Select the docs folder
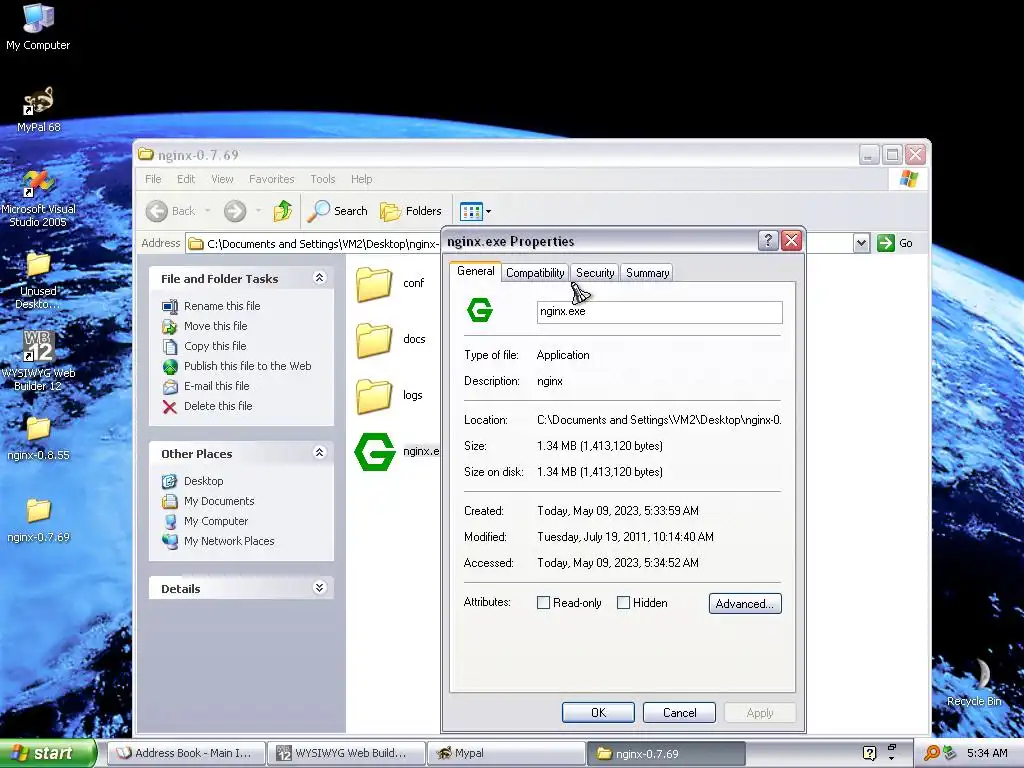Image resolution: width=1024 pixels, height=768 pixels. [x=391, y=340]
